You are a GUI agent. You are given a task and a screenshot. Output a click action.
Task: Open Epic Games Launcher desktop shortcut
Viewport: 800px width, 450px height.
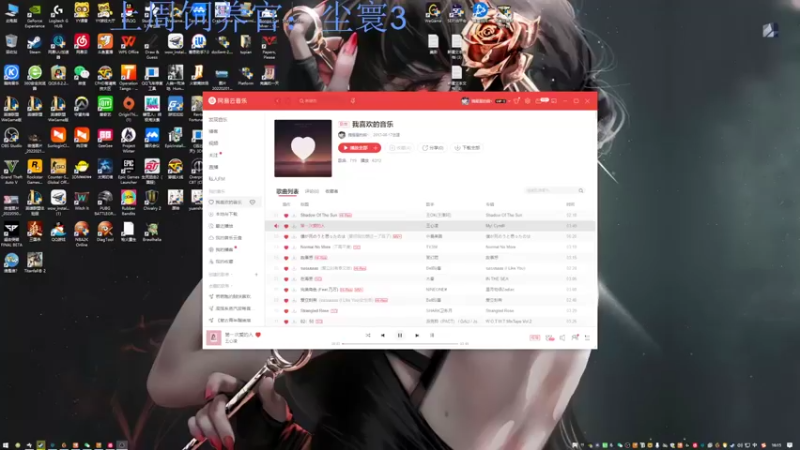coord(129,171)
